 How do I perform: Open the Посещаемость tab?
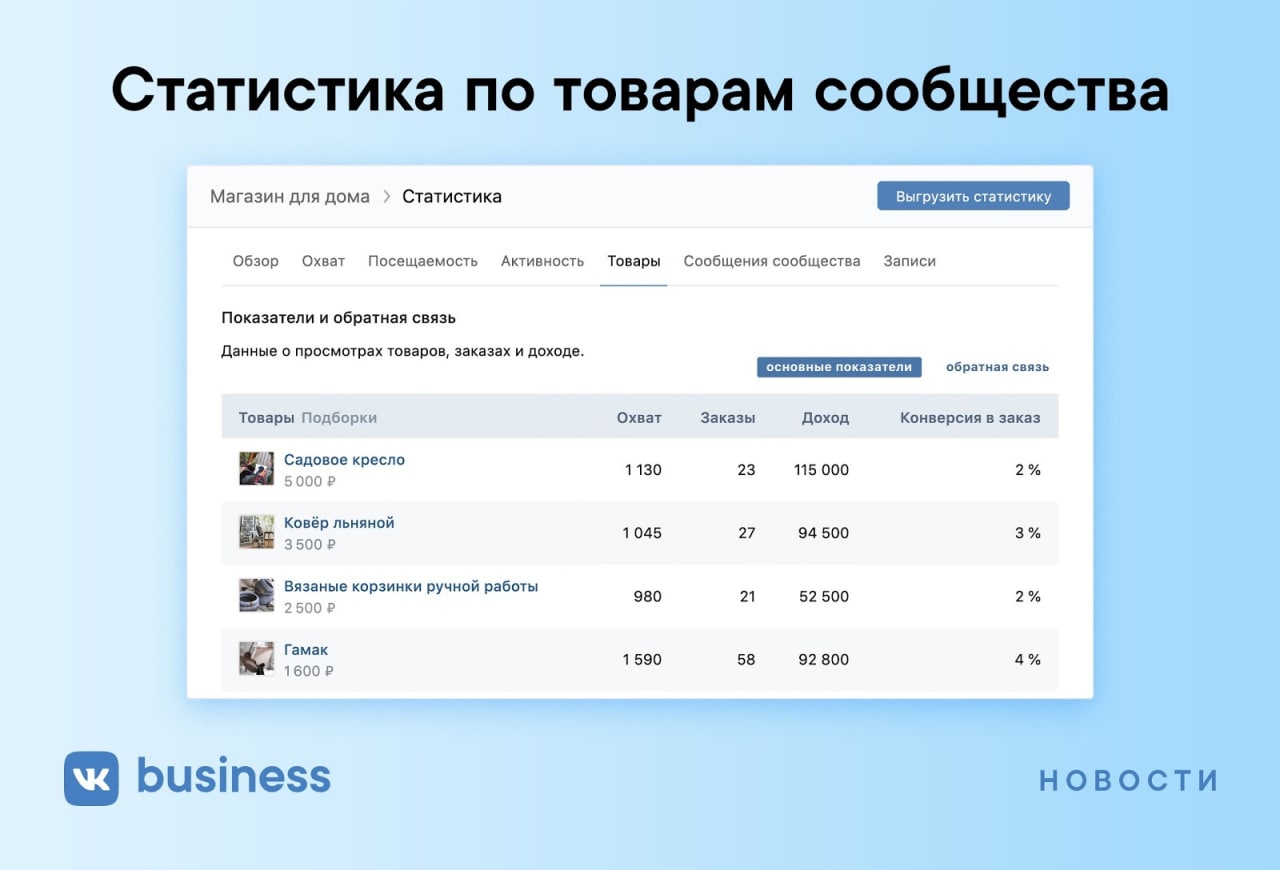[x=423, y=261]
